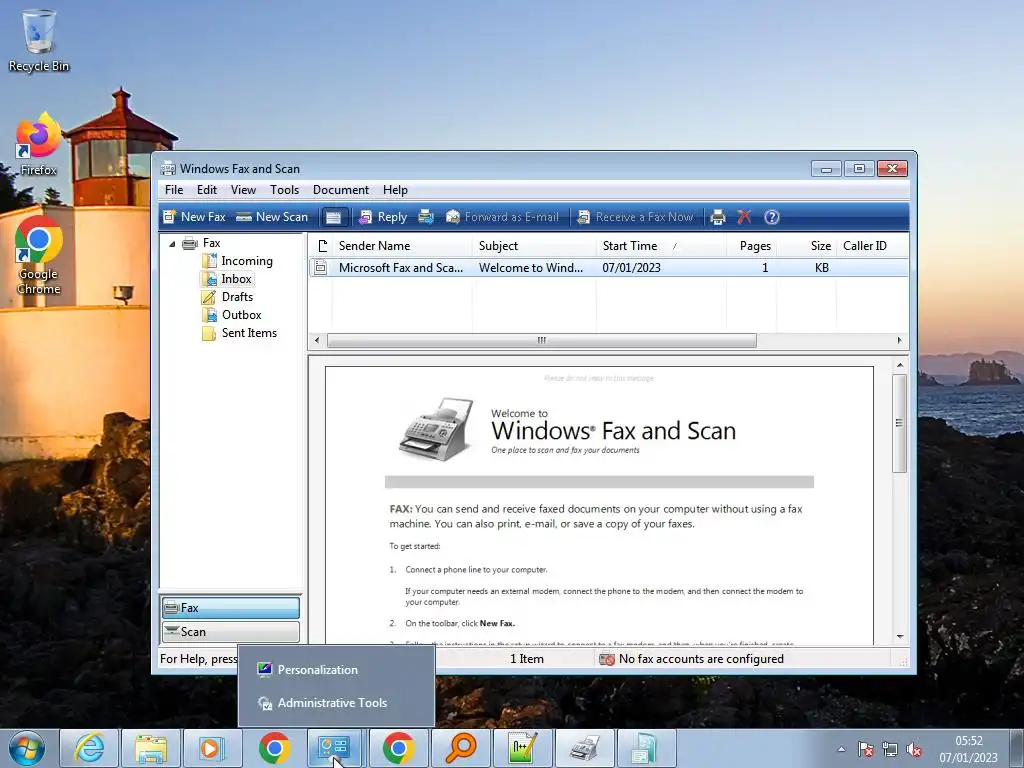Click the Print icon in the toolbar
This screenshot has height=768, width=1024.
click(718, 217)
